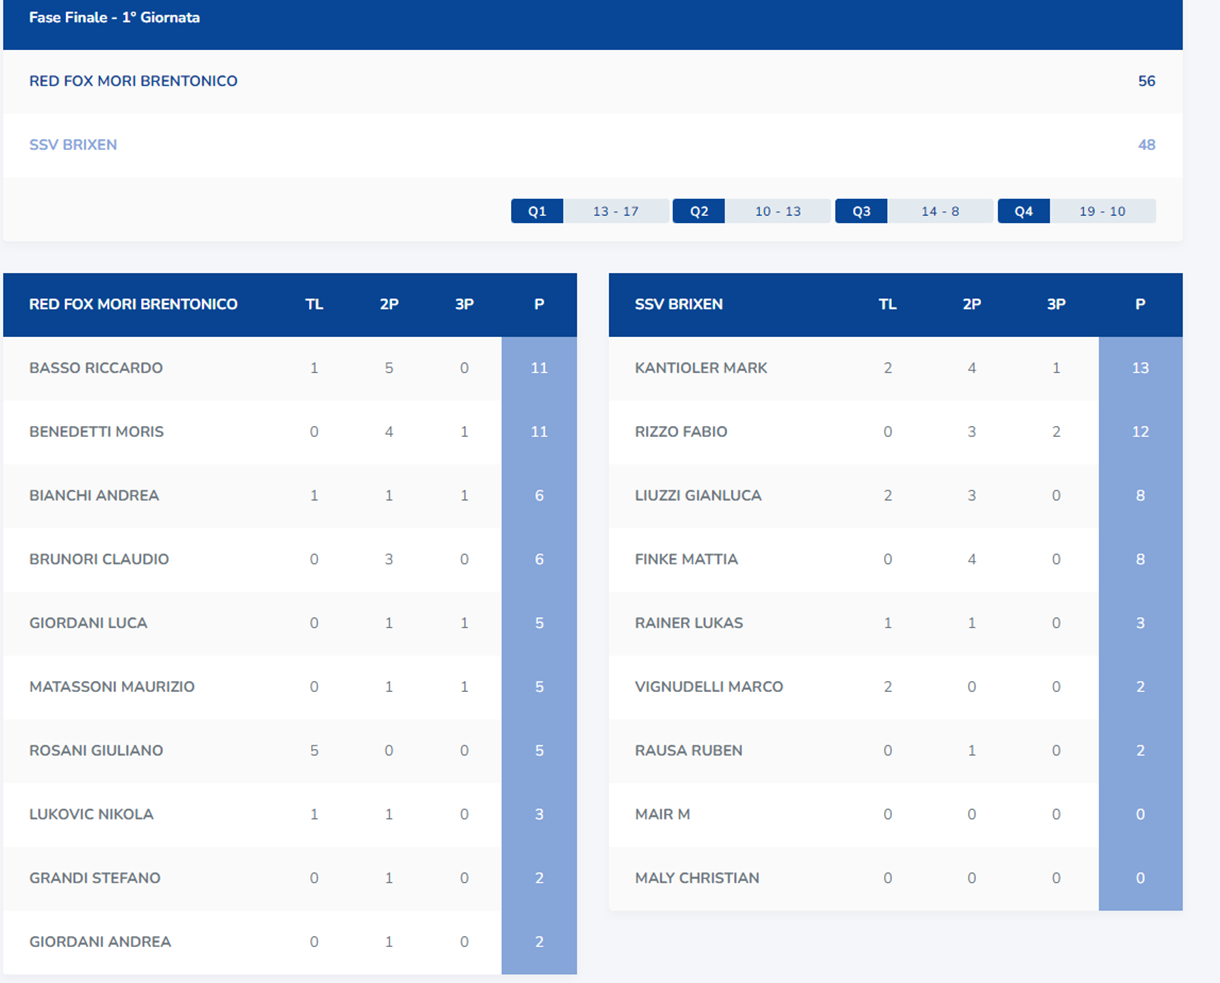The image size is (1220, 983).
Task: Click the final score 56
Action: pyautogui.click(x=1146, y=81)
